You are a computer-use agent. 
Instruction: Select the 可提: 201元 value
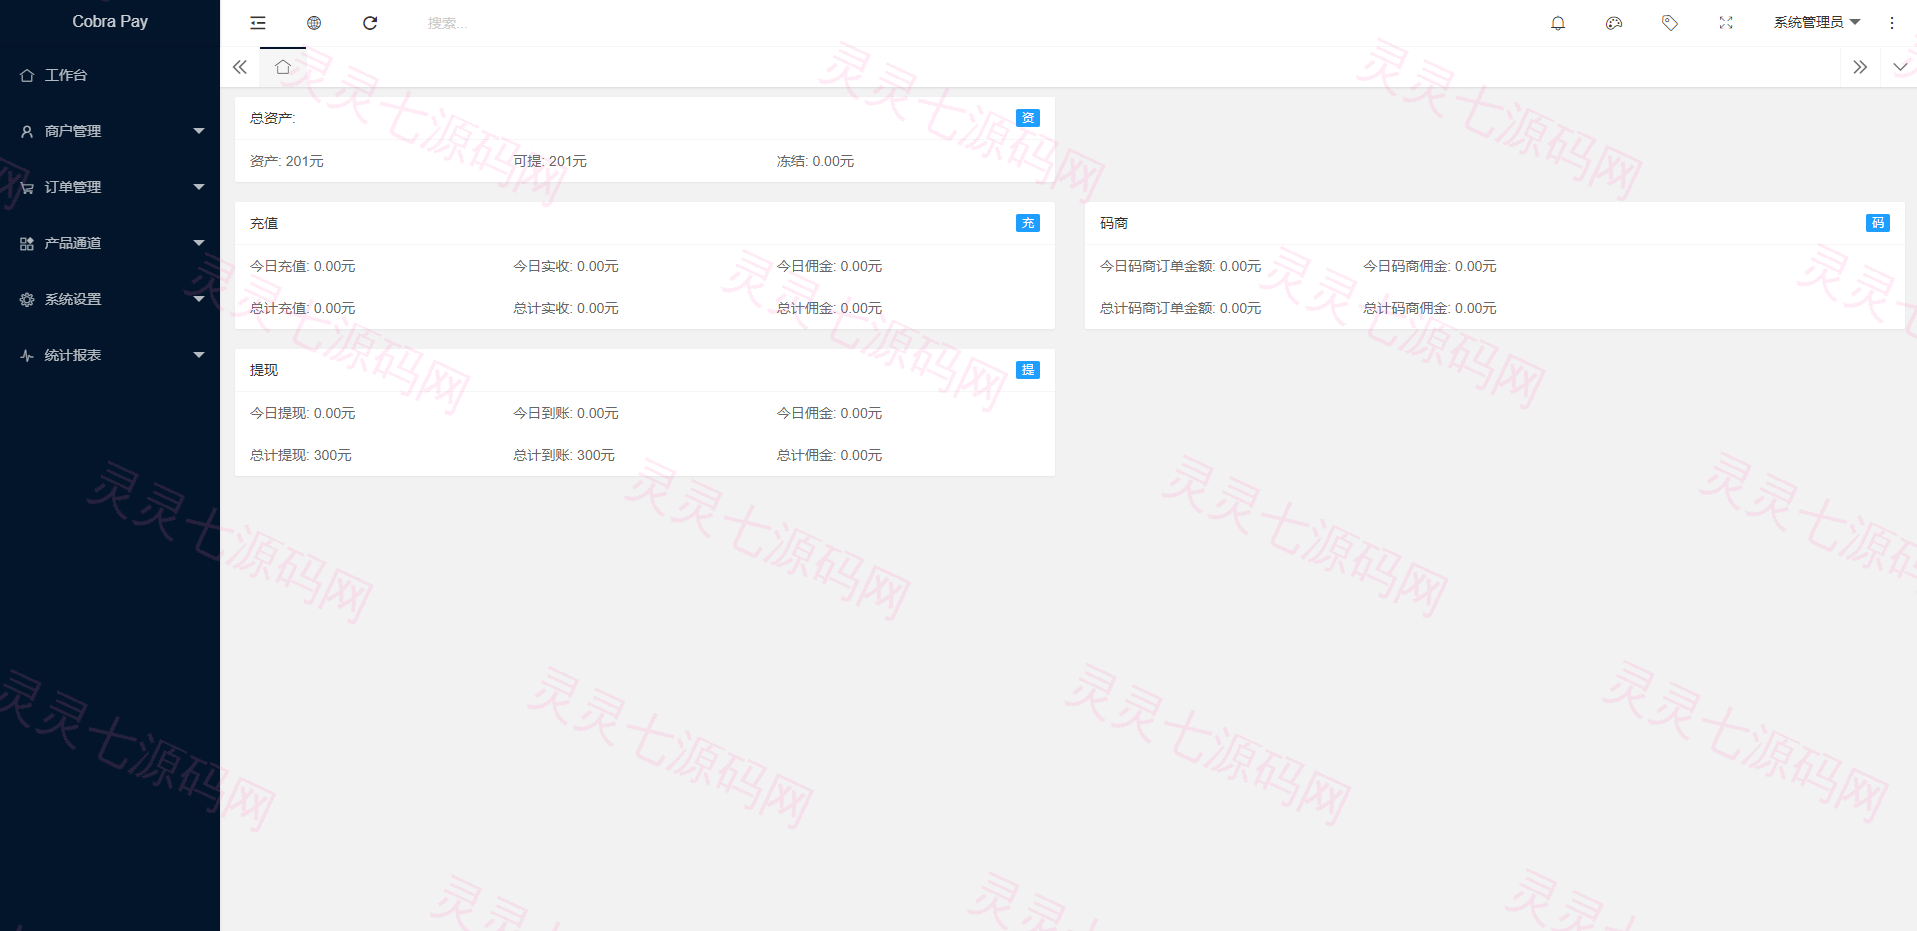point(550,161)
